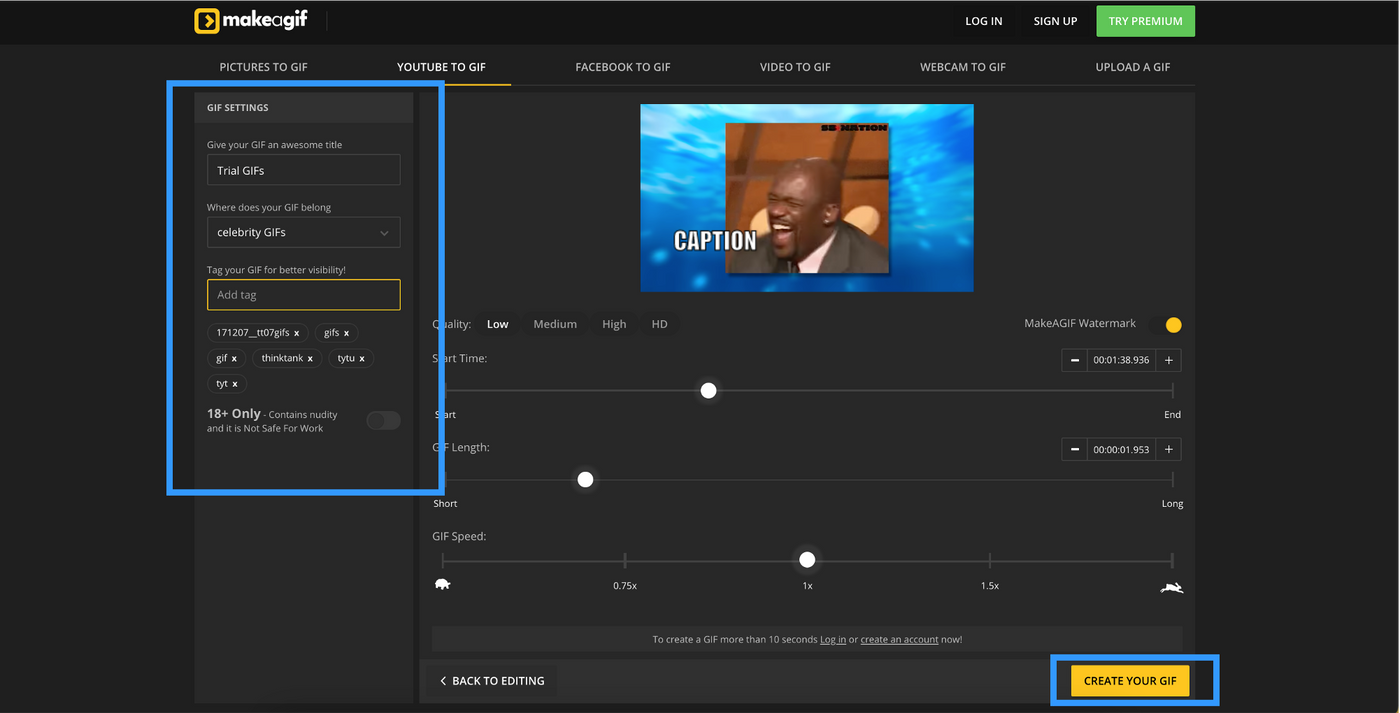Image resolution: width=1400 pixels, height=713 pixels.
Task: Click the Try Premium button
Action: pyautogui.click(x=1145, y=21)
